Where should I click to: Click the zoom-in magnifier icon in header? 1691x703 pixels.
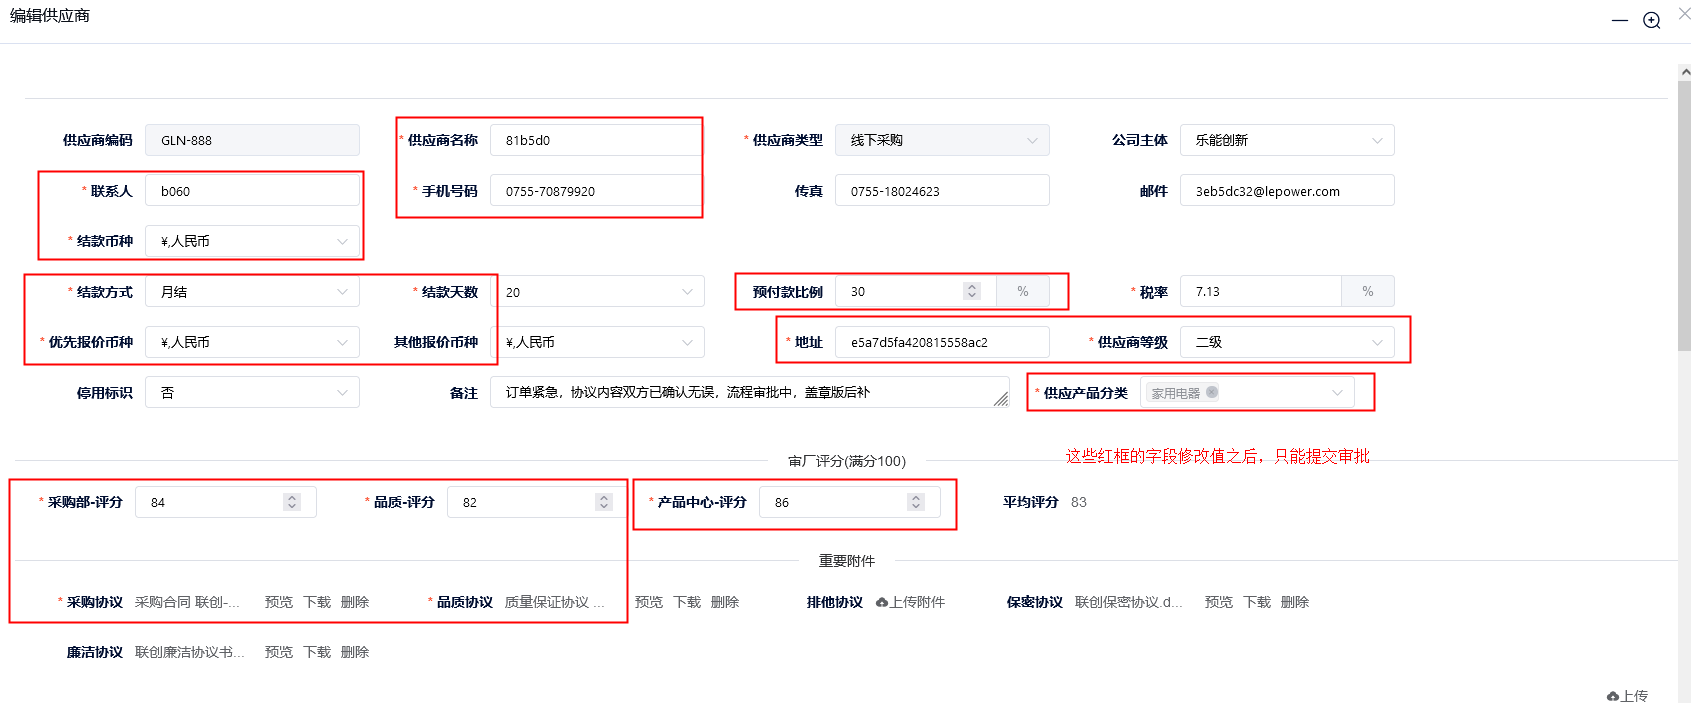coord(1652,20)
